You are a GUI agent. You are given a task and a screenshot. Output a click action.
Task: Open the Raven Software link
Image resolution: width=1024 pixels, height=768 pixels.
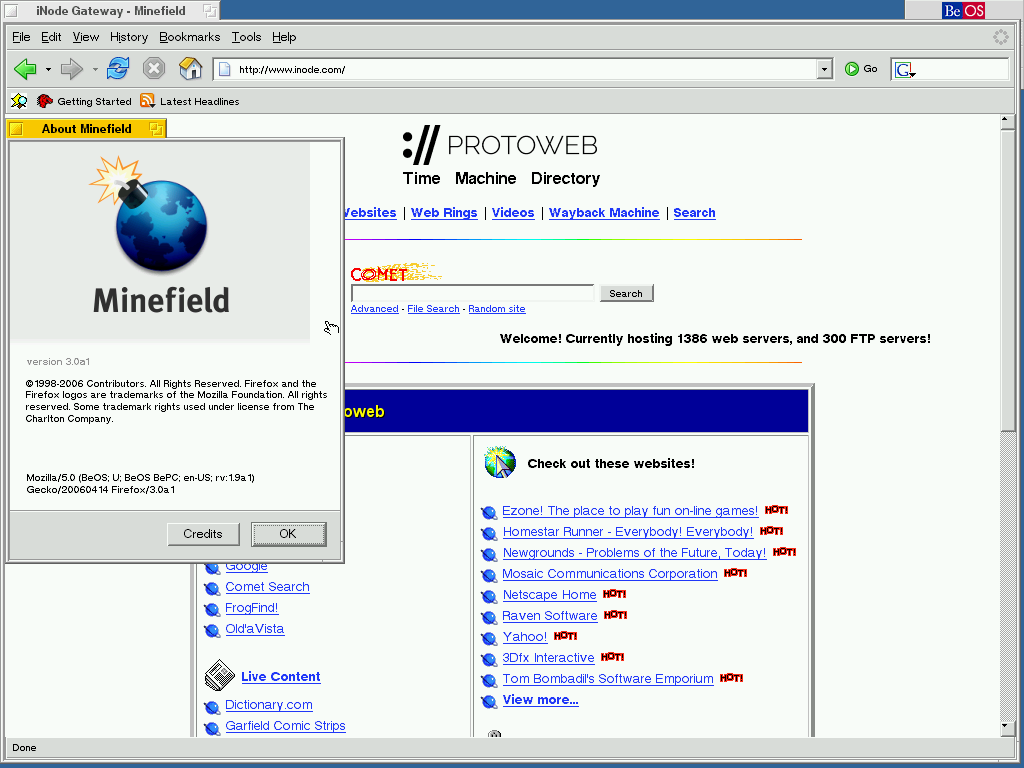coord(550,616)
